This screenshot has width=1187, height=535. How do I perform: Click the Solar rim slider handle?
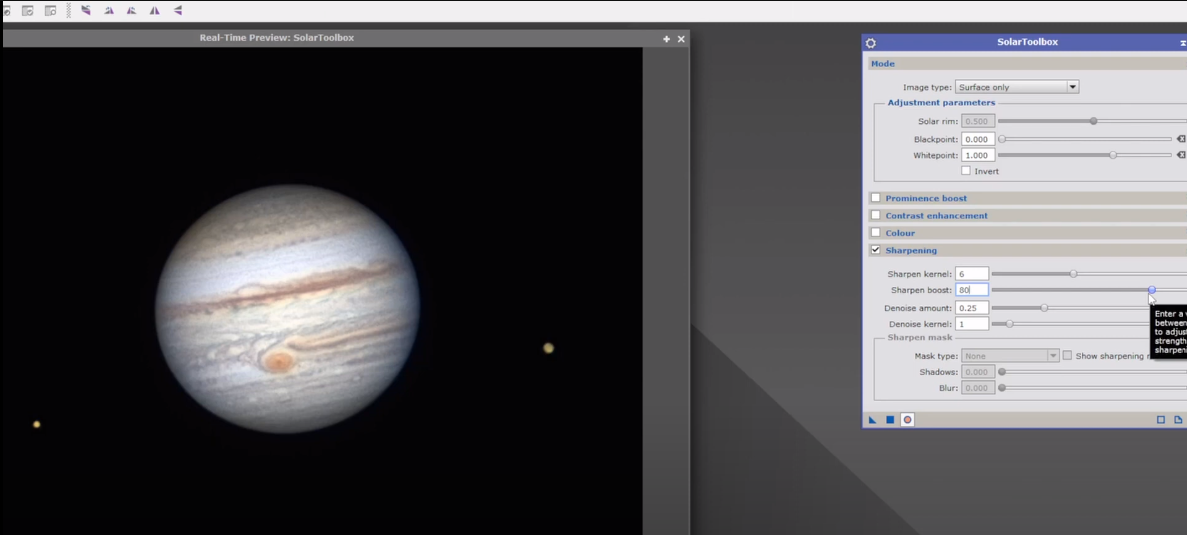pos(1093,121)
